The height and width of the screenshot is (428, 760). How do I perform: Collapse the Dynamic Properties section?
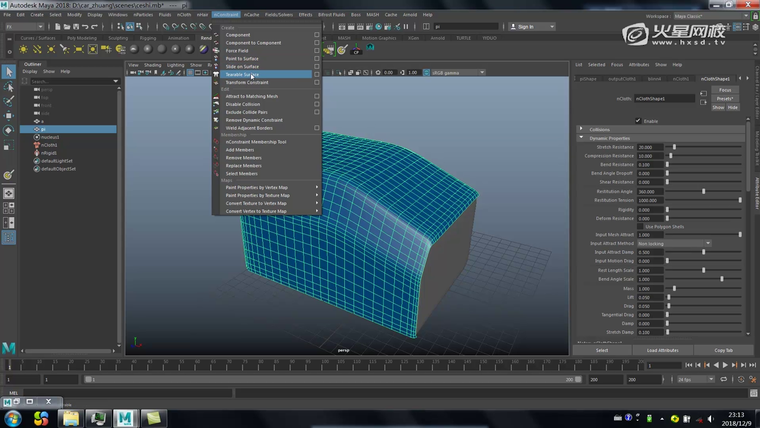coord(609,138)
